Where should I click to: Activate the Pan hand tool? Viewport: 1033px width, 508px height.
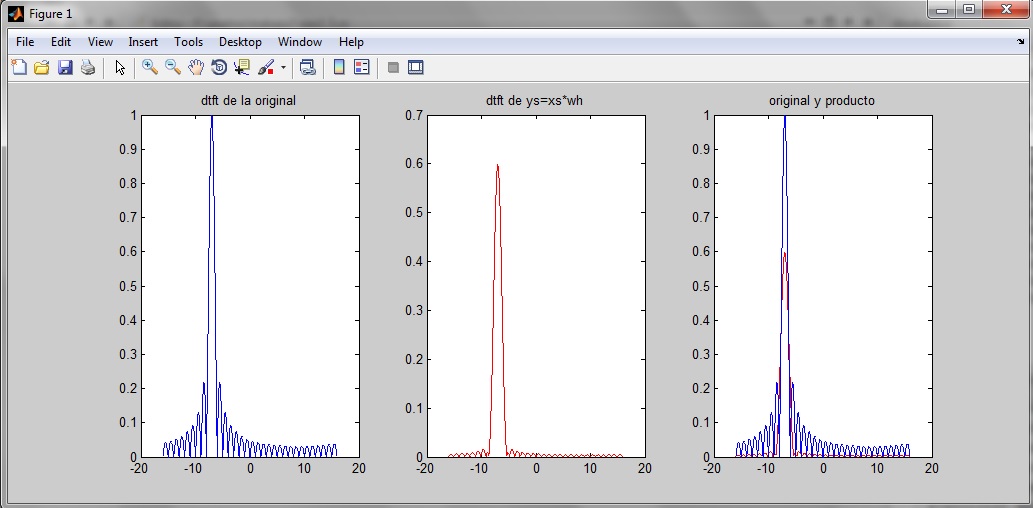[x=196, y=68]
